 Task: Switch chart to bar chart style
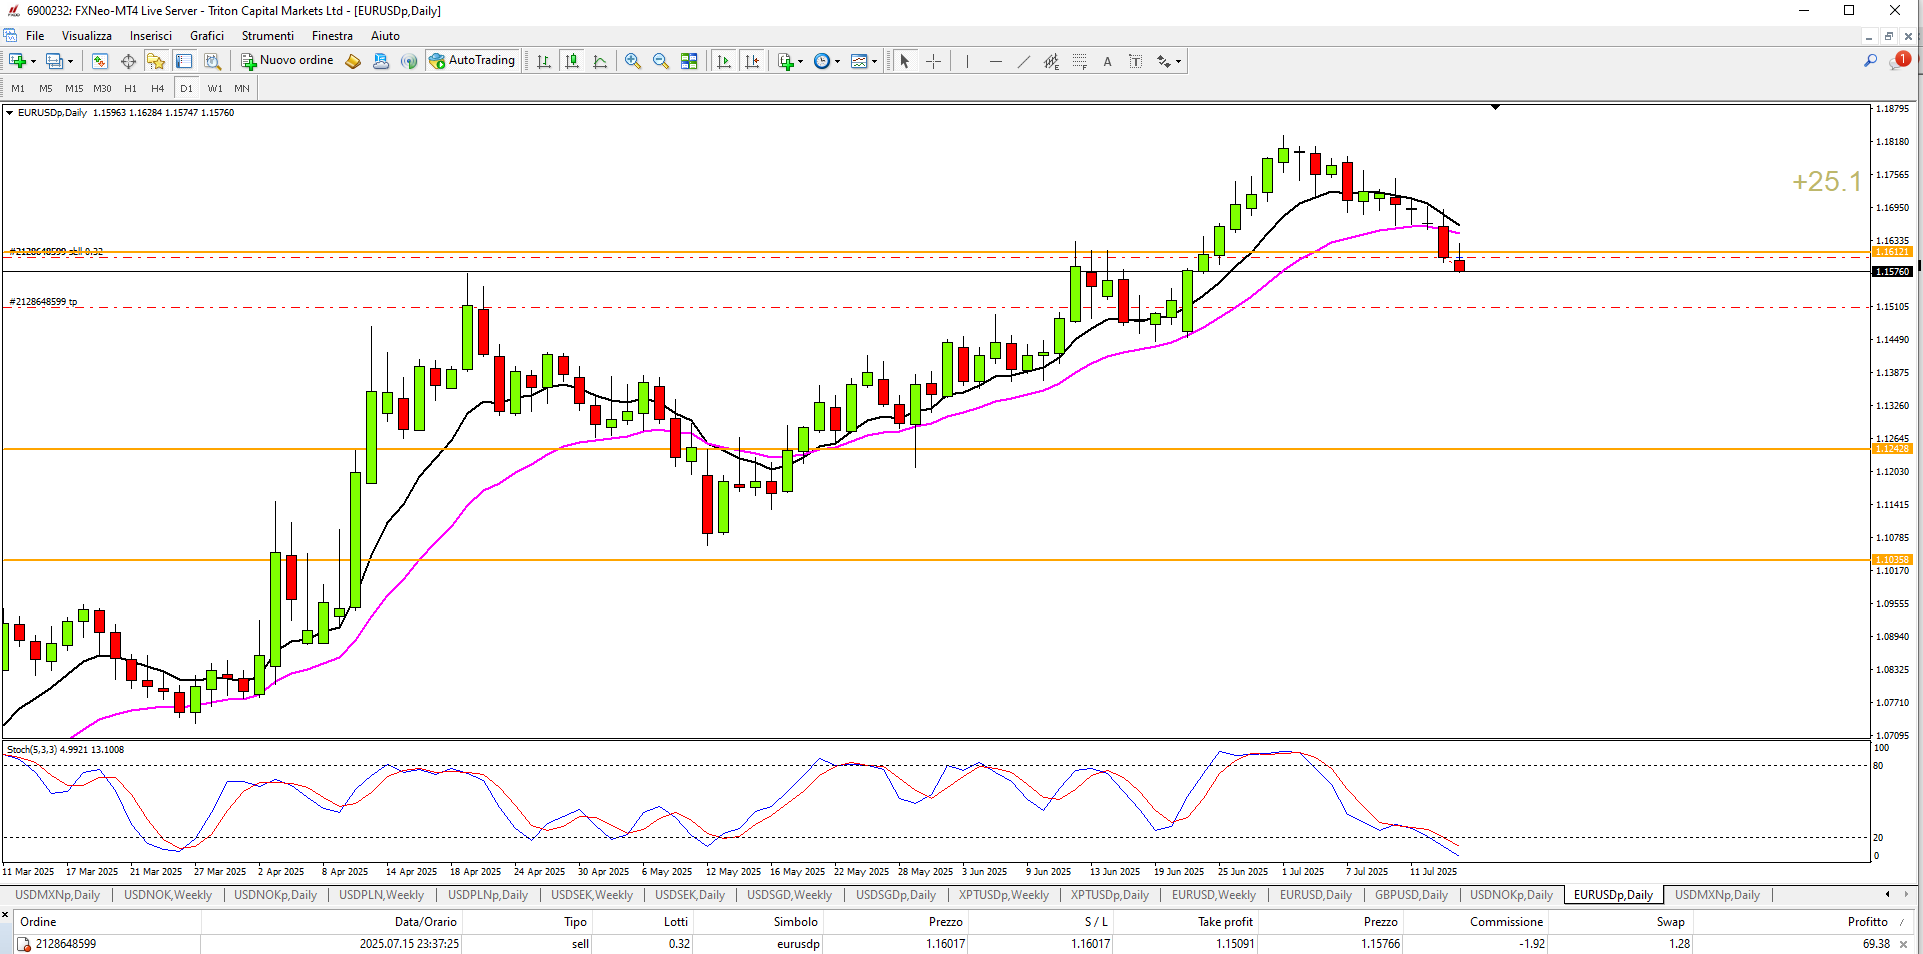pyautogui.click(x=543, y=61)
